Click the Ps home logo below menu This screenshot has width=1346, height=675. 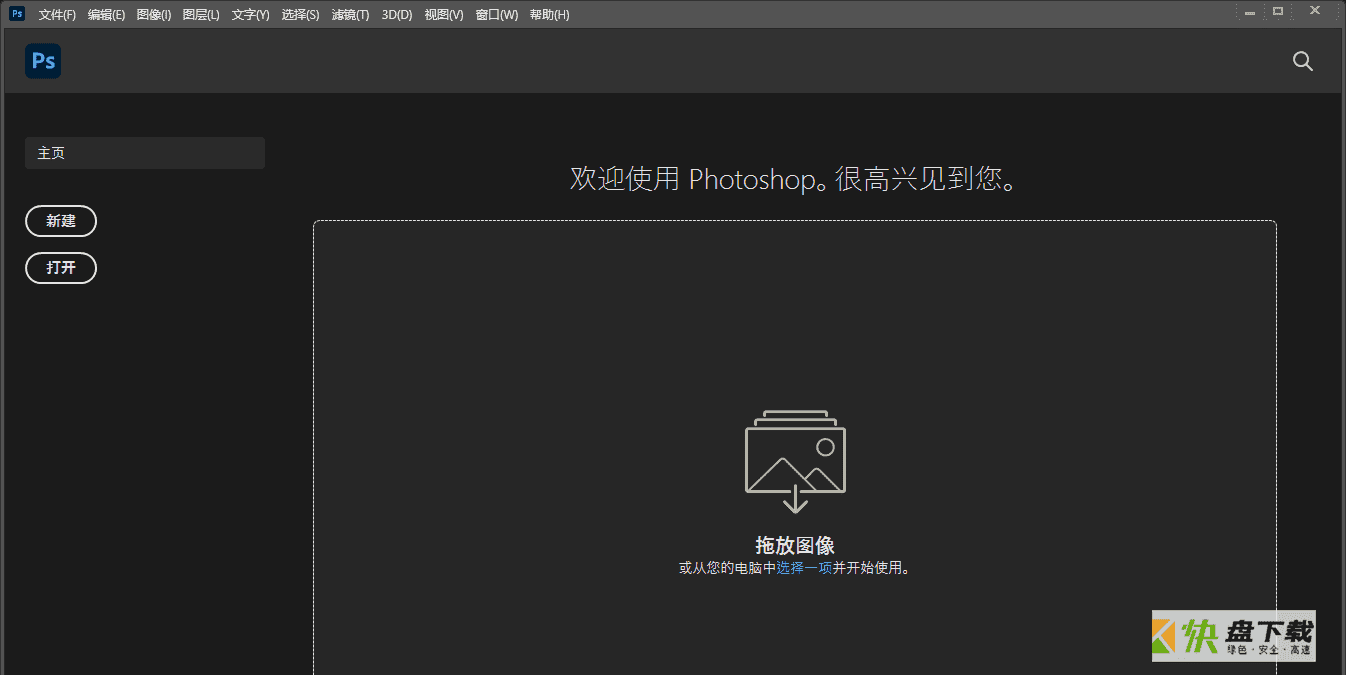coord(43,61)
